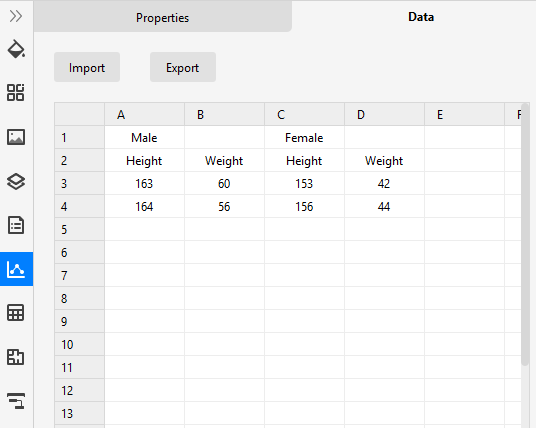Select the cell containing 56
The width and height of the screenshot is (536, 428).
[225, 206]
